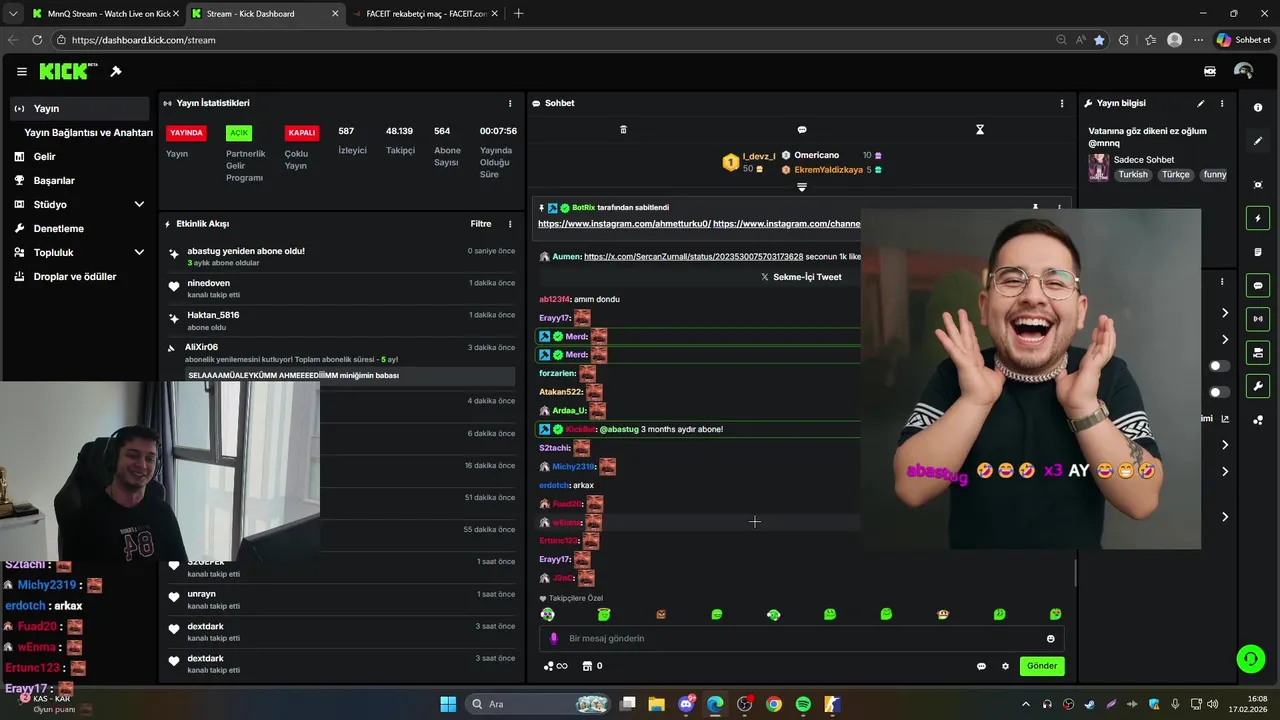The width and height of the screenshot is (1280, 720).
Task: Click the broadcast signal icon in the right sidebar
Action: tap(1258, 319)
